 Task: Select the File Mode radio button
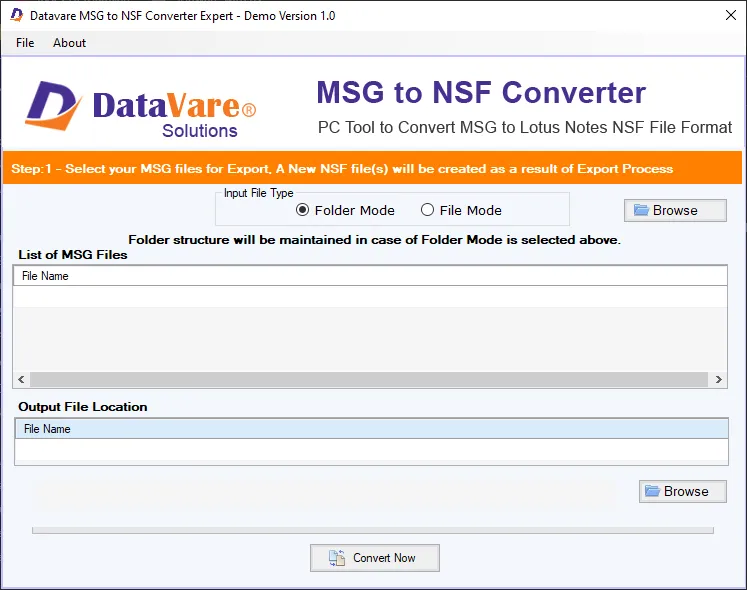point(461,210)
